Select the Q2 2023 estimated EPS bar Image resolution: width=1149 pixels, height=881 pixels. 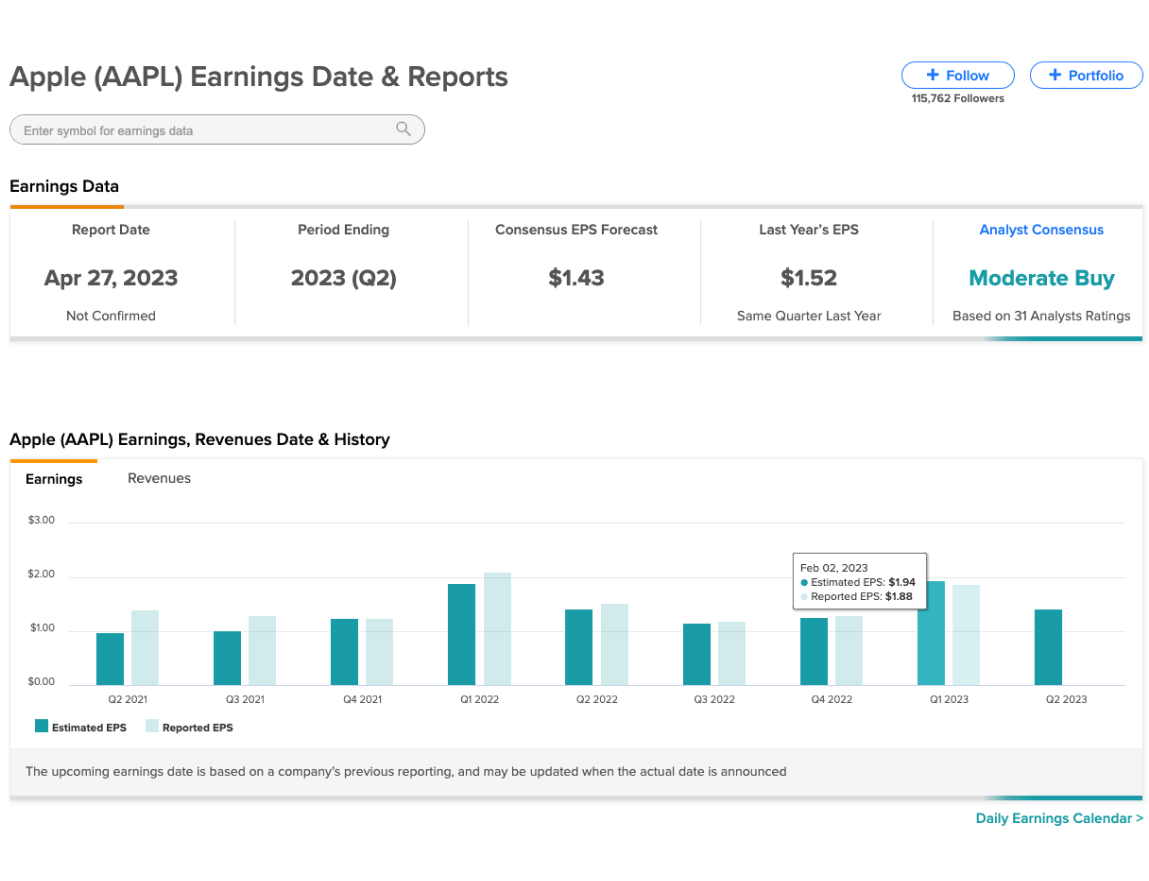pos(1048,647)
